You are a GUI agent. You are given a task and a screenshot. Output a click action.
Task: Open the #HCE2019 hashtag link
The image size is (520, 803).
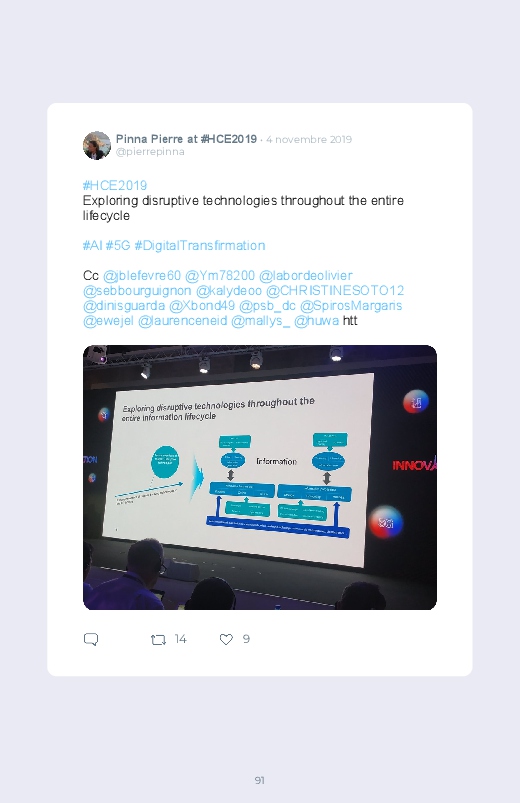115,185
